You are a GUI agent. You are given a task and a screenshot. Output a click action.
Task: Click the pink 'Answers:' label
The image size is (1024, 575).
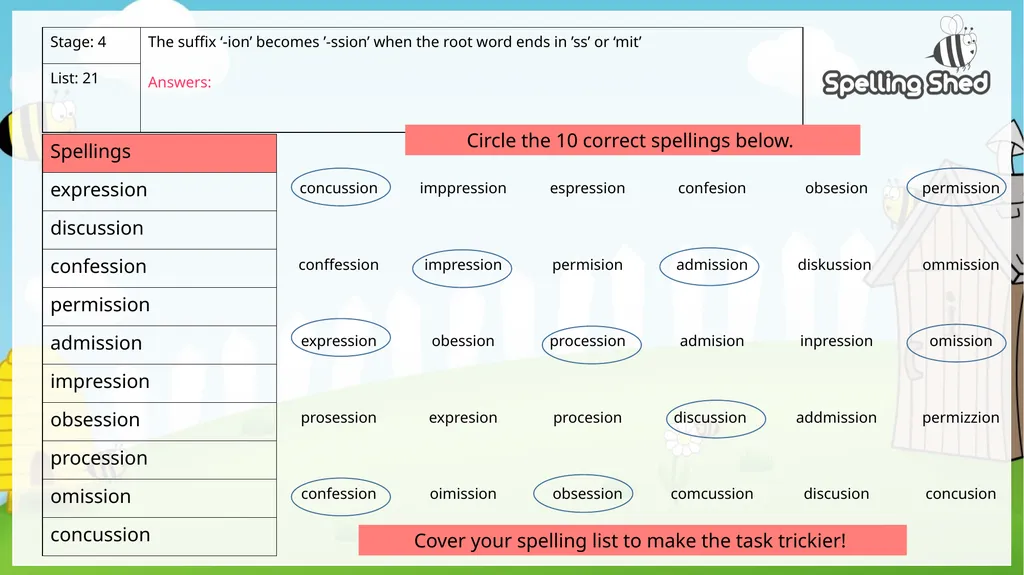(179, 82)
